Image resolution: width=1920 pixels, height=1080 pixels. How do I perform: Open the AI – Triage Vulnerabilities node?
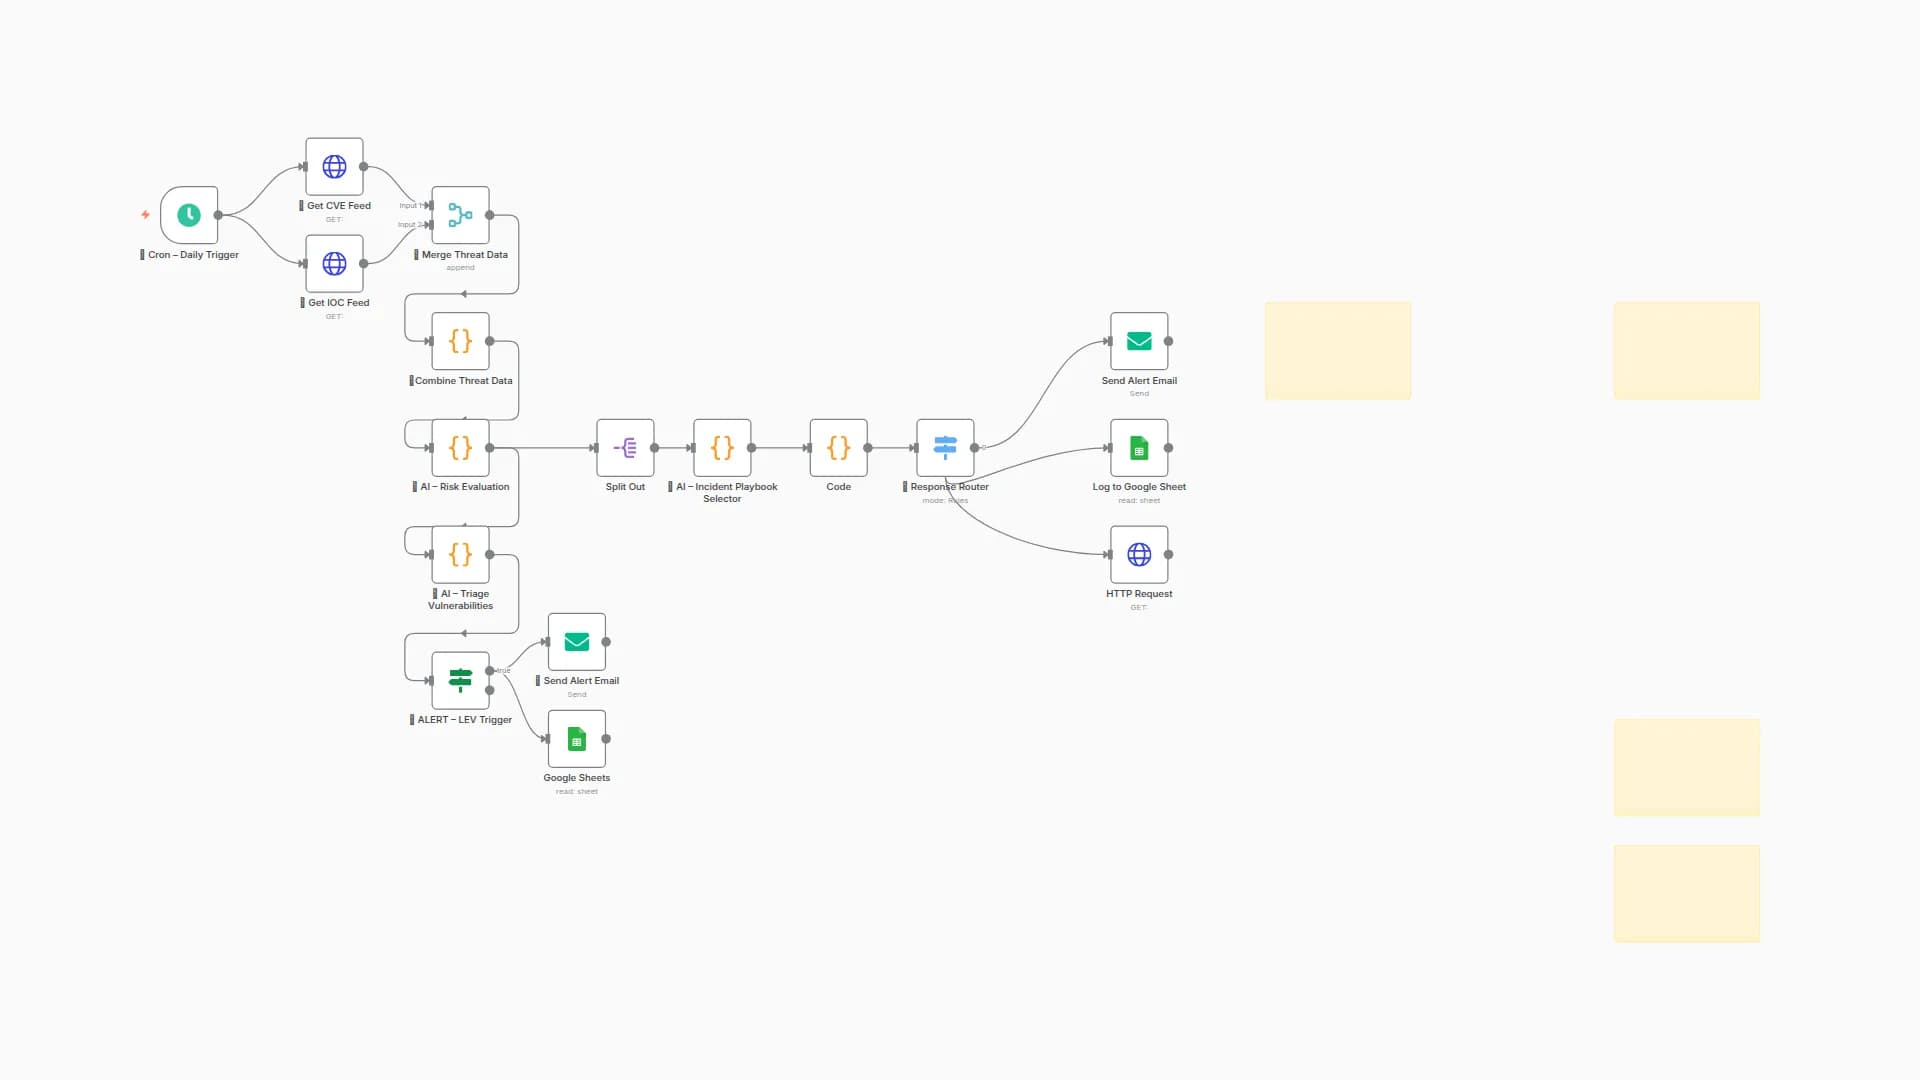point(460,555)
